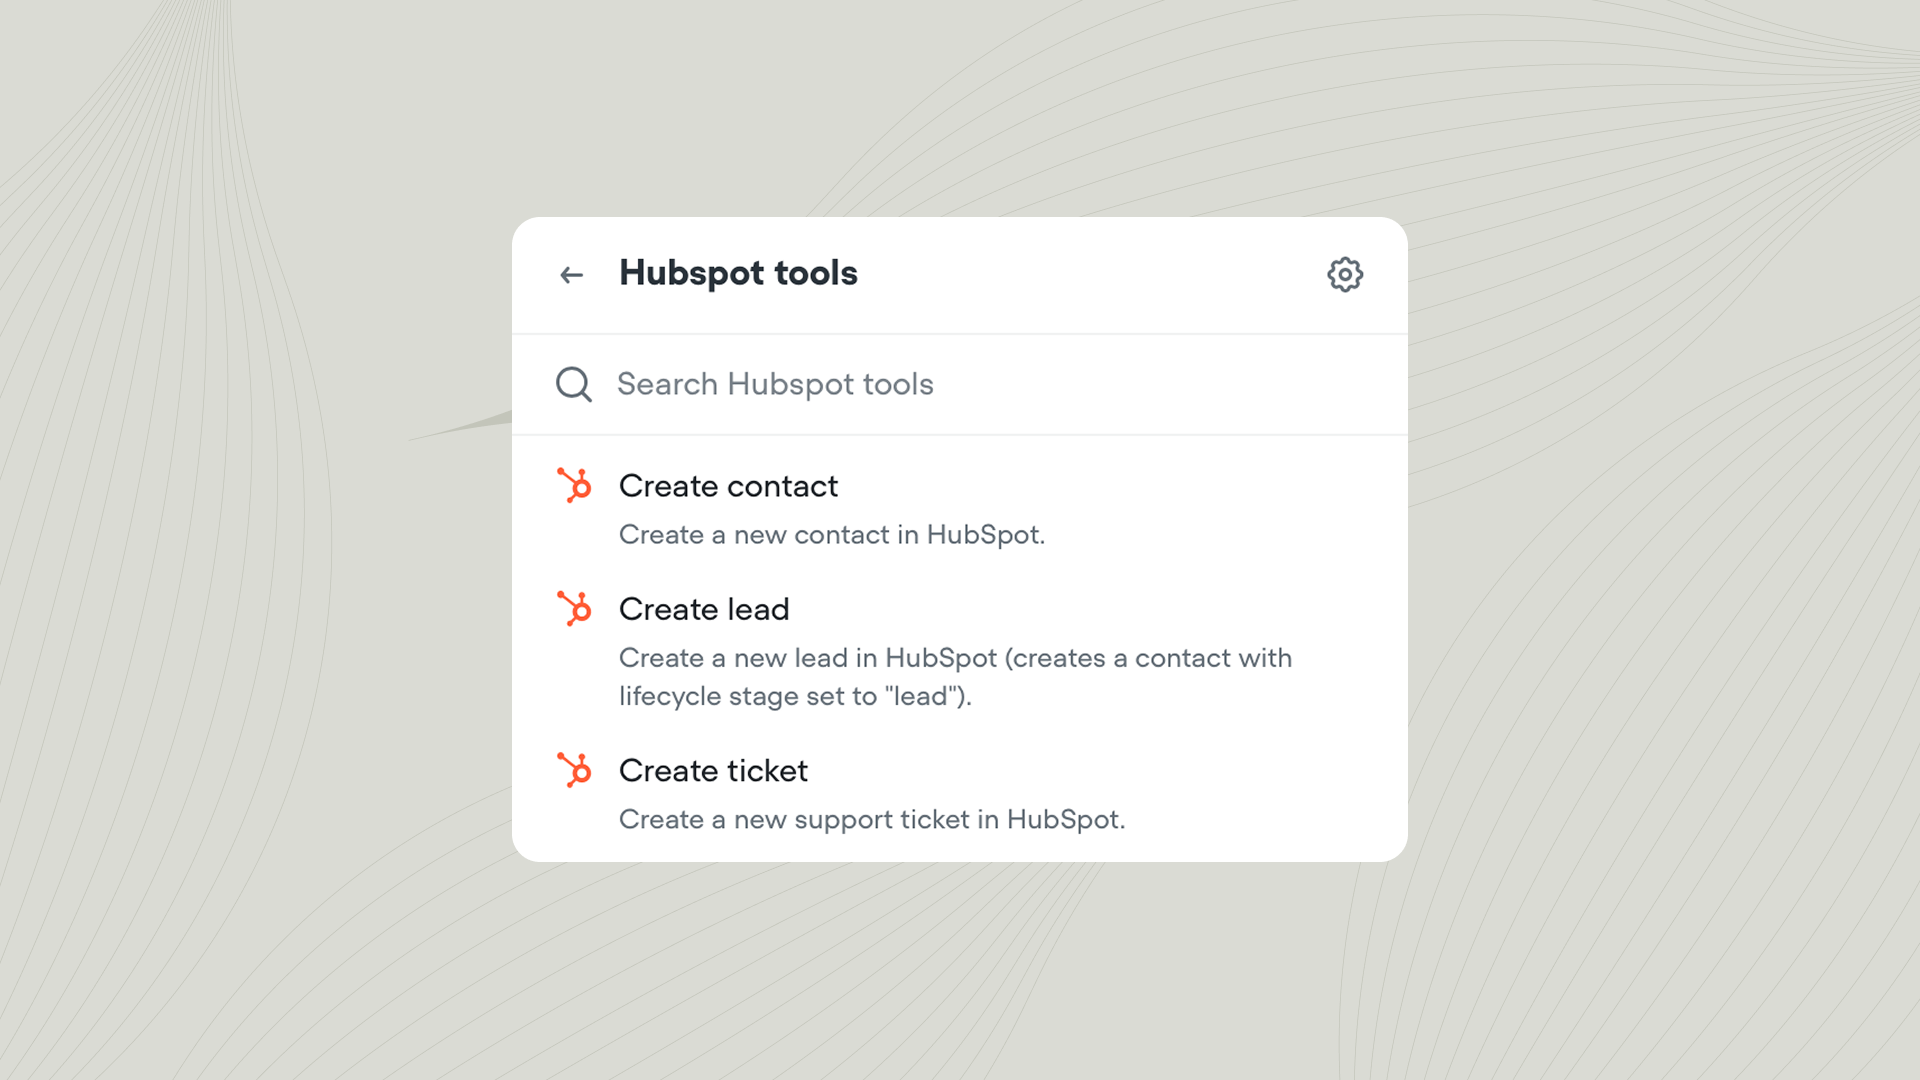1920x1080 pixels.
Task: Click the back arrow to leave Hubspot tools
Action: point(570,274)
